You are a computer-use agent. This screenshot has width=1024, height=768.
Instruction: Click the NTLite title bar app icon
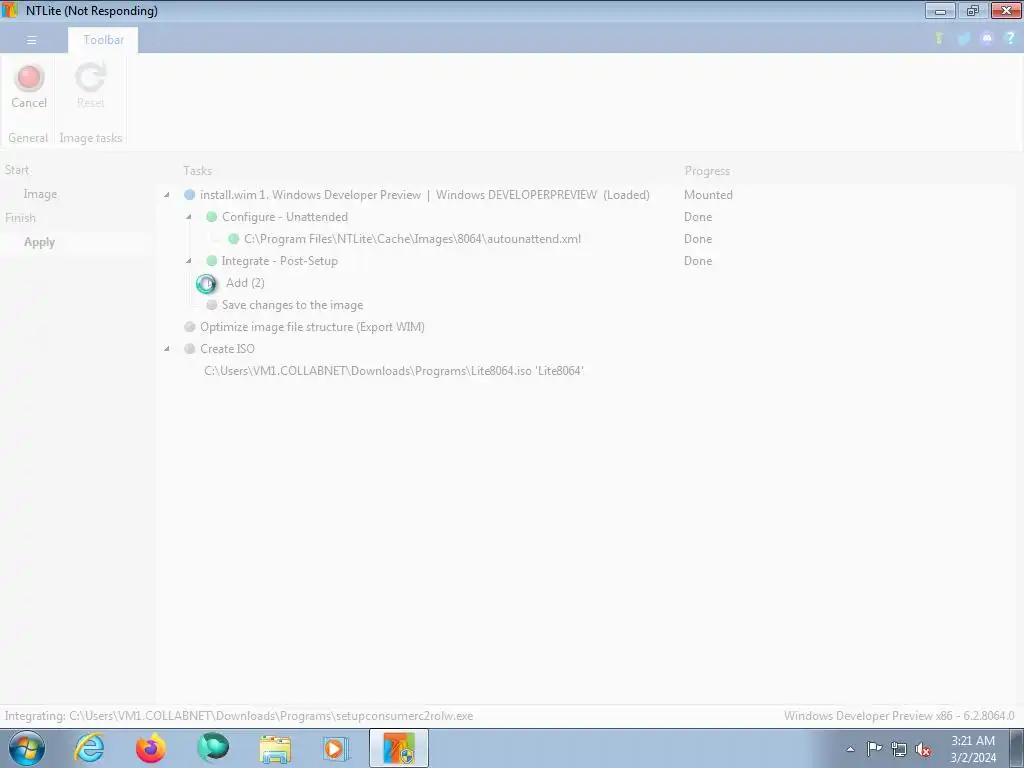pyautogui.click(x=10, y=10)
